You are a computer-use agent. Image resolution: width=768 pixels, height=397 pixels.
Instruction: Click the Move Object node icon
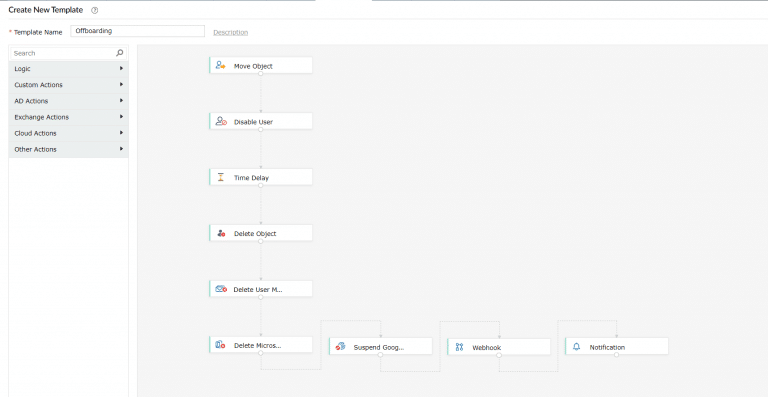(220, 66)
